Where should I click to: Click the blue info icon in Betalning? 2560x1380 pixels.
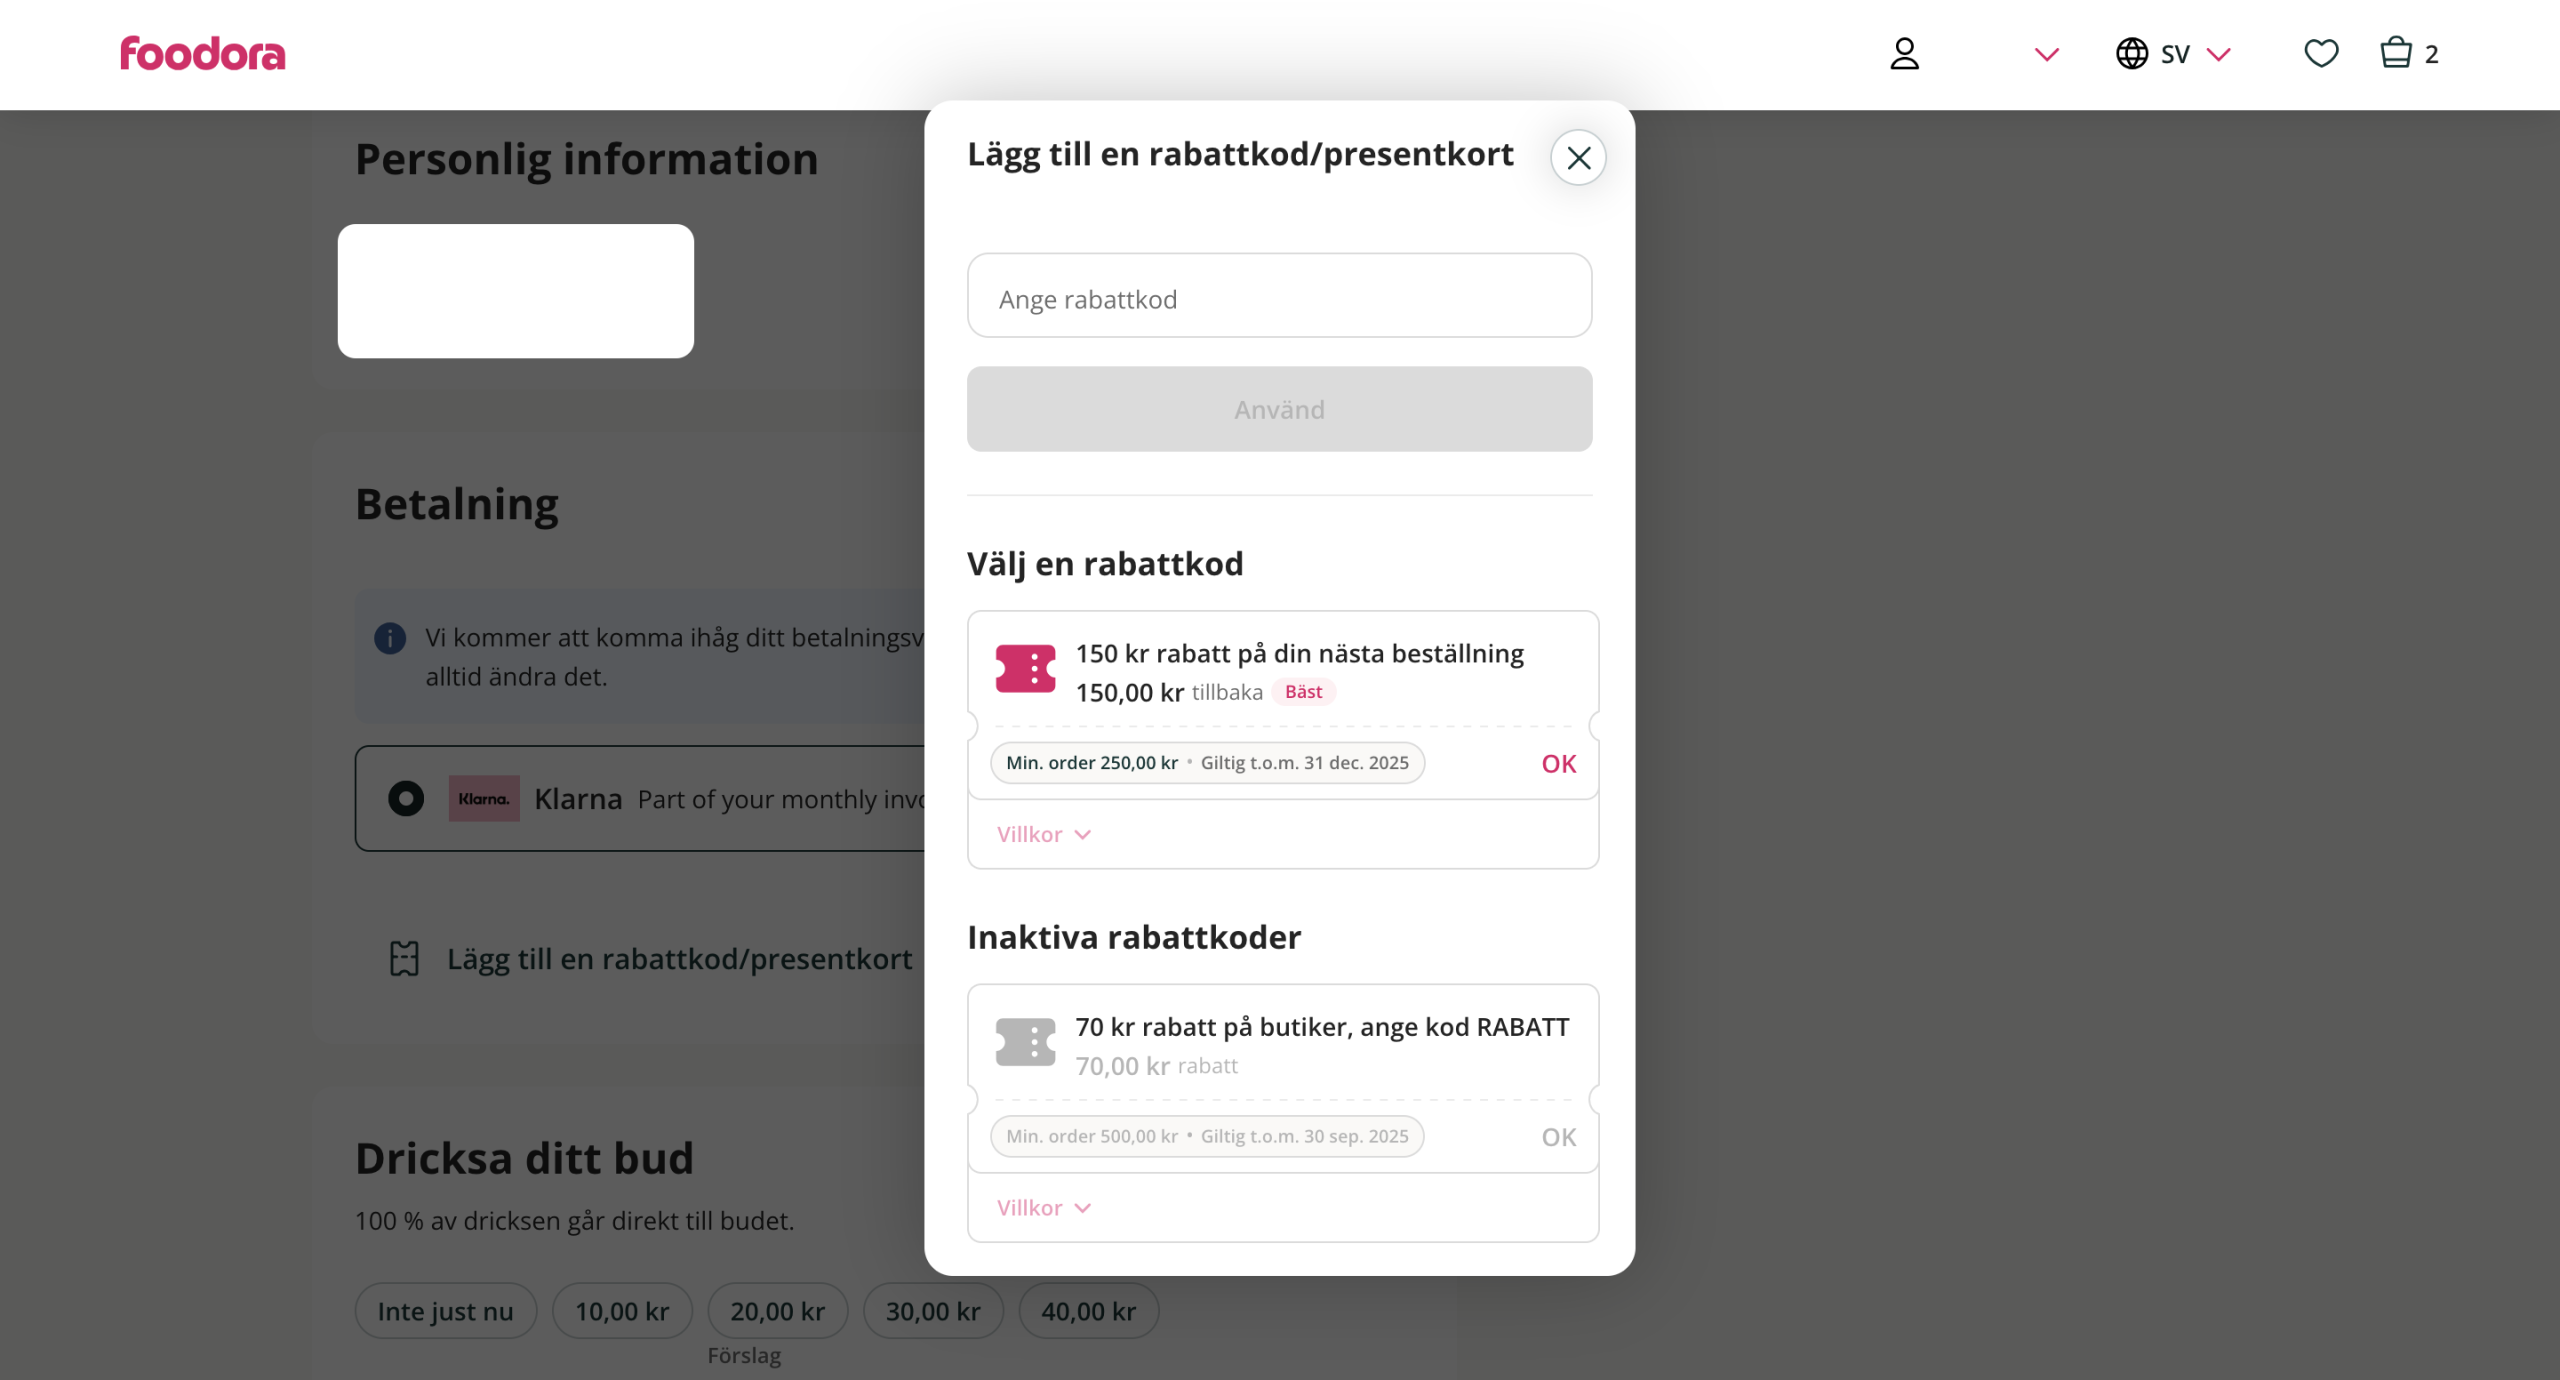(x=390, y=638)
